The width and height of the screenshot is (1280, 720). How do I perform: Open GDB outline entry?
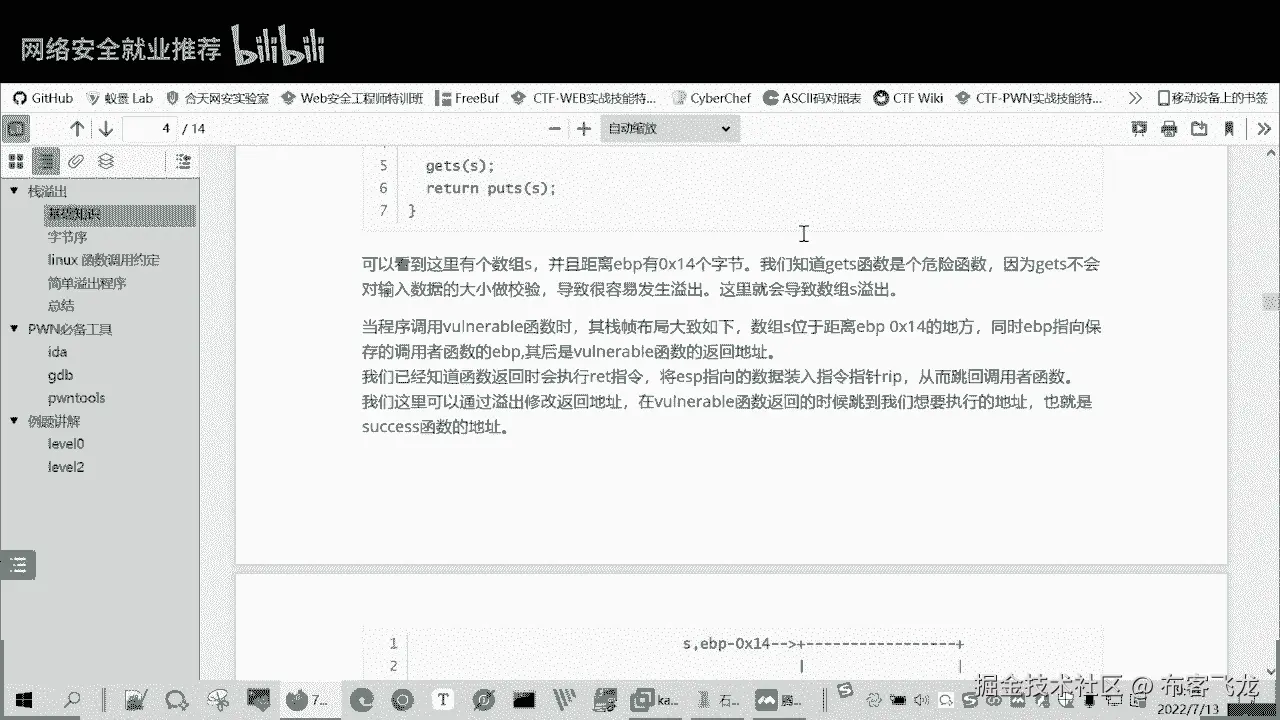(60, 375)
